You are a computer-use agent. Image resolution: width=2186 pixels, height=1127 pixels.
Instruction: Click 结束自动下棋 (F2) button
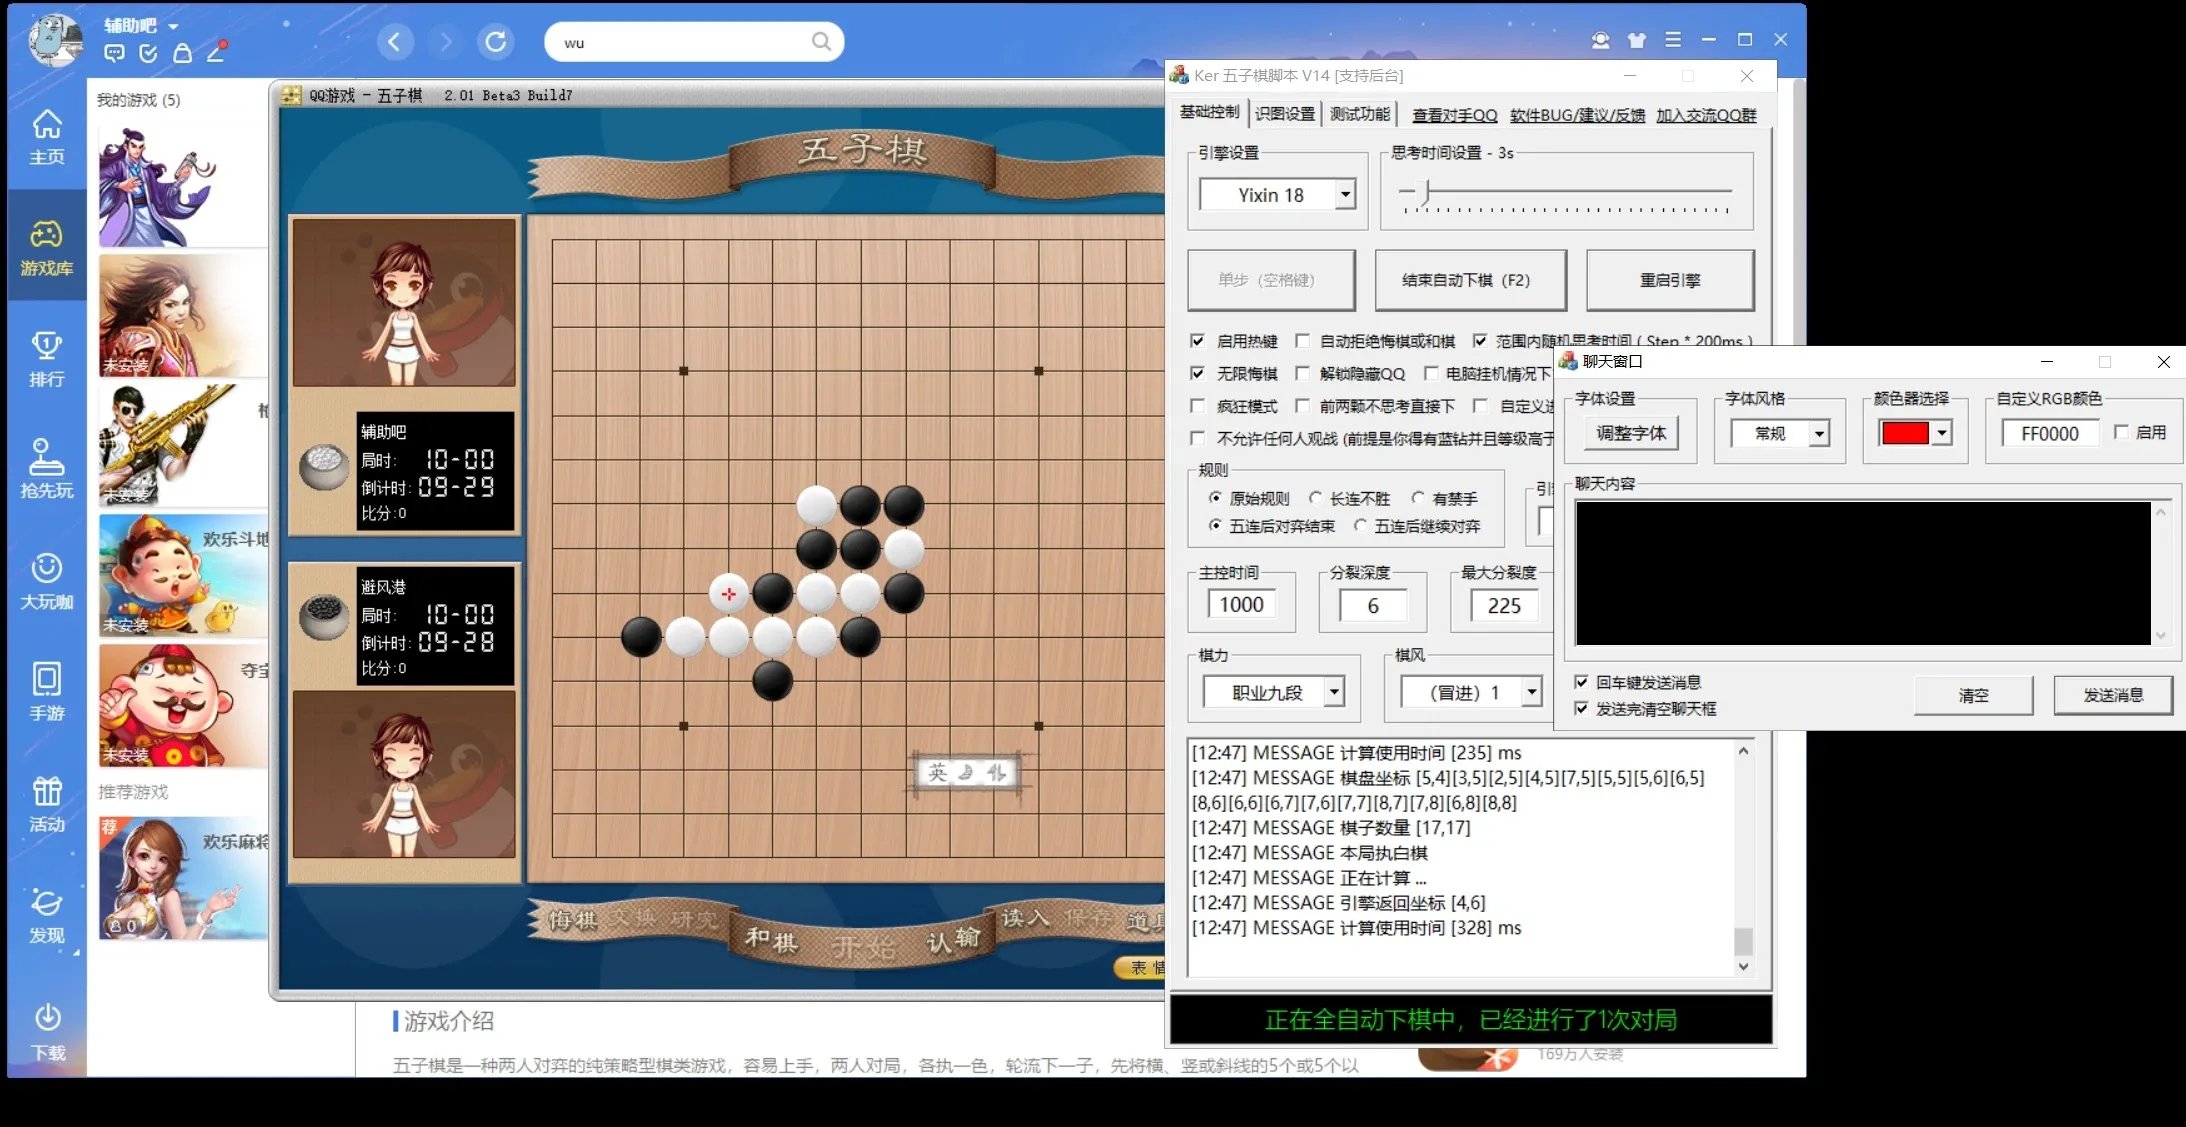click(x=1470, y=280)
